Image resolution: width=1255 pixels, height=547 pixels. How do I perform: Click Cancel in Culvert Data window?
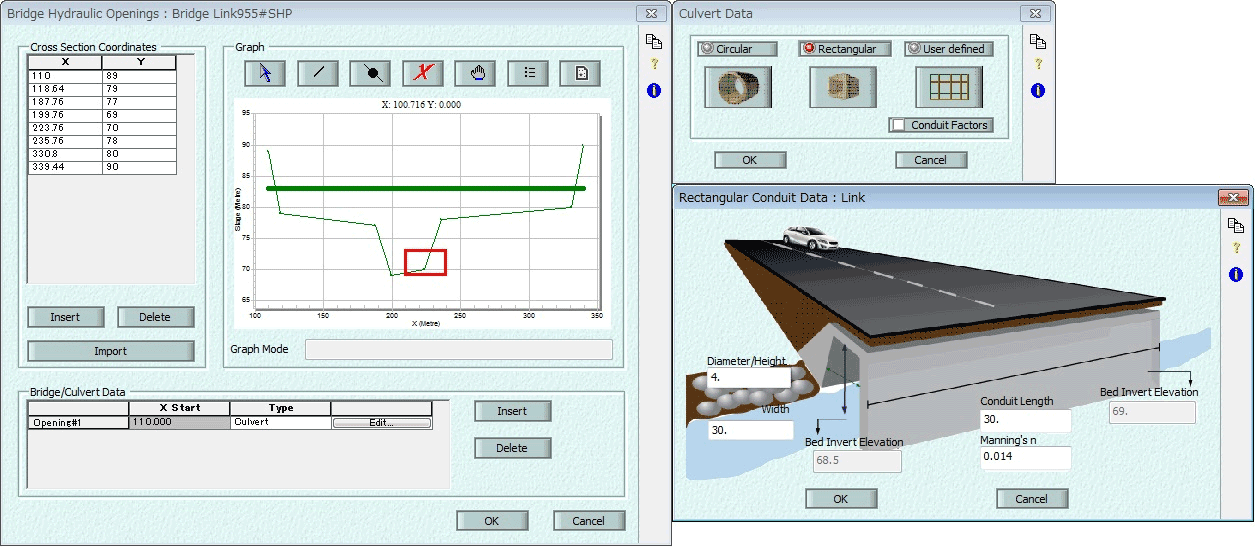930,160
